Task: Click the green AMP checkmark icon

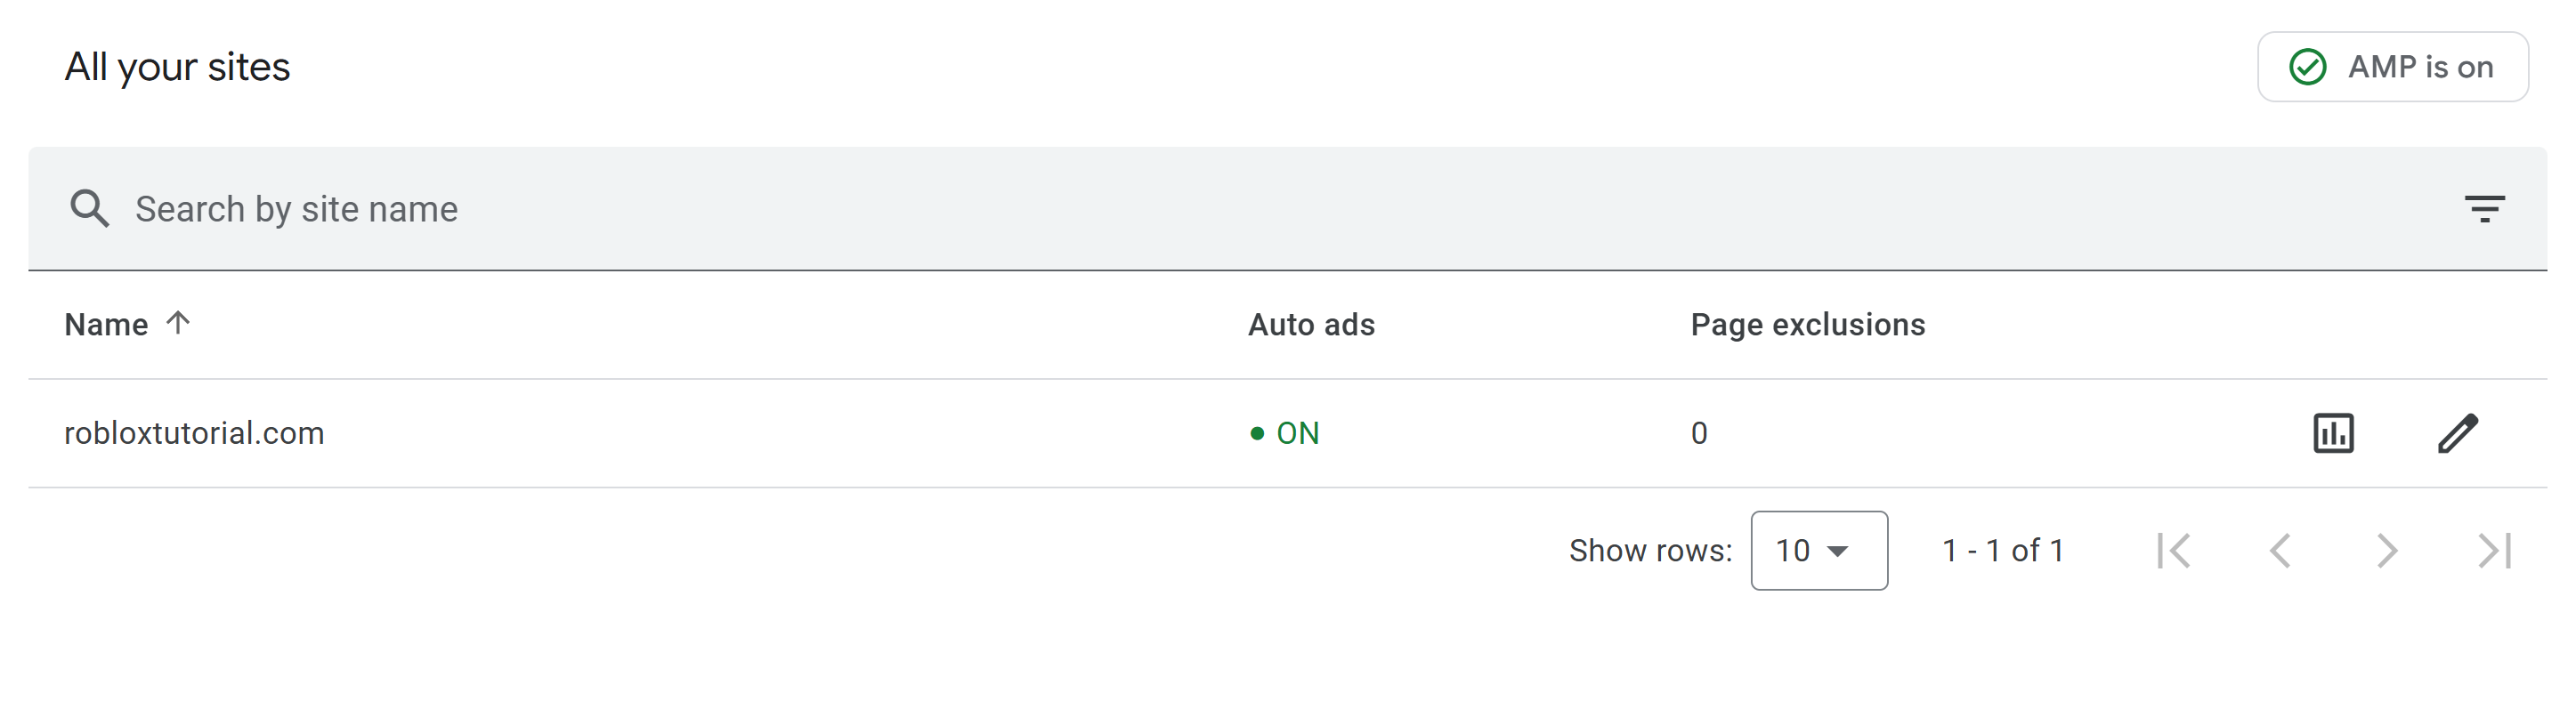Action: pyautogui.click(x=2308, y=67)
